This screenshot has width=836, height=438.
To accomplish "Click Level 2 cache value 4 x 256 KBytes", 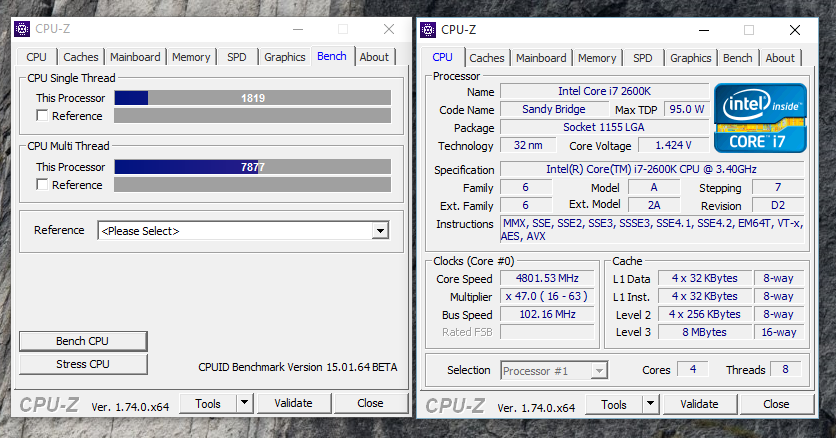I will (704, 314).
